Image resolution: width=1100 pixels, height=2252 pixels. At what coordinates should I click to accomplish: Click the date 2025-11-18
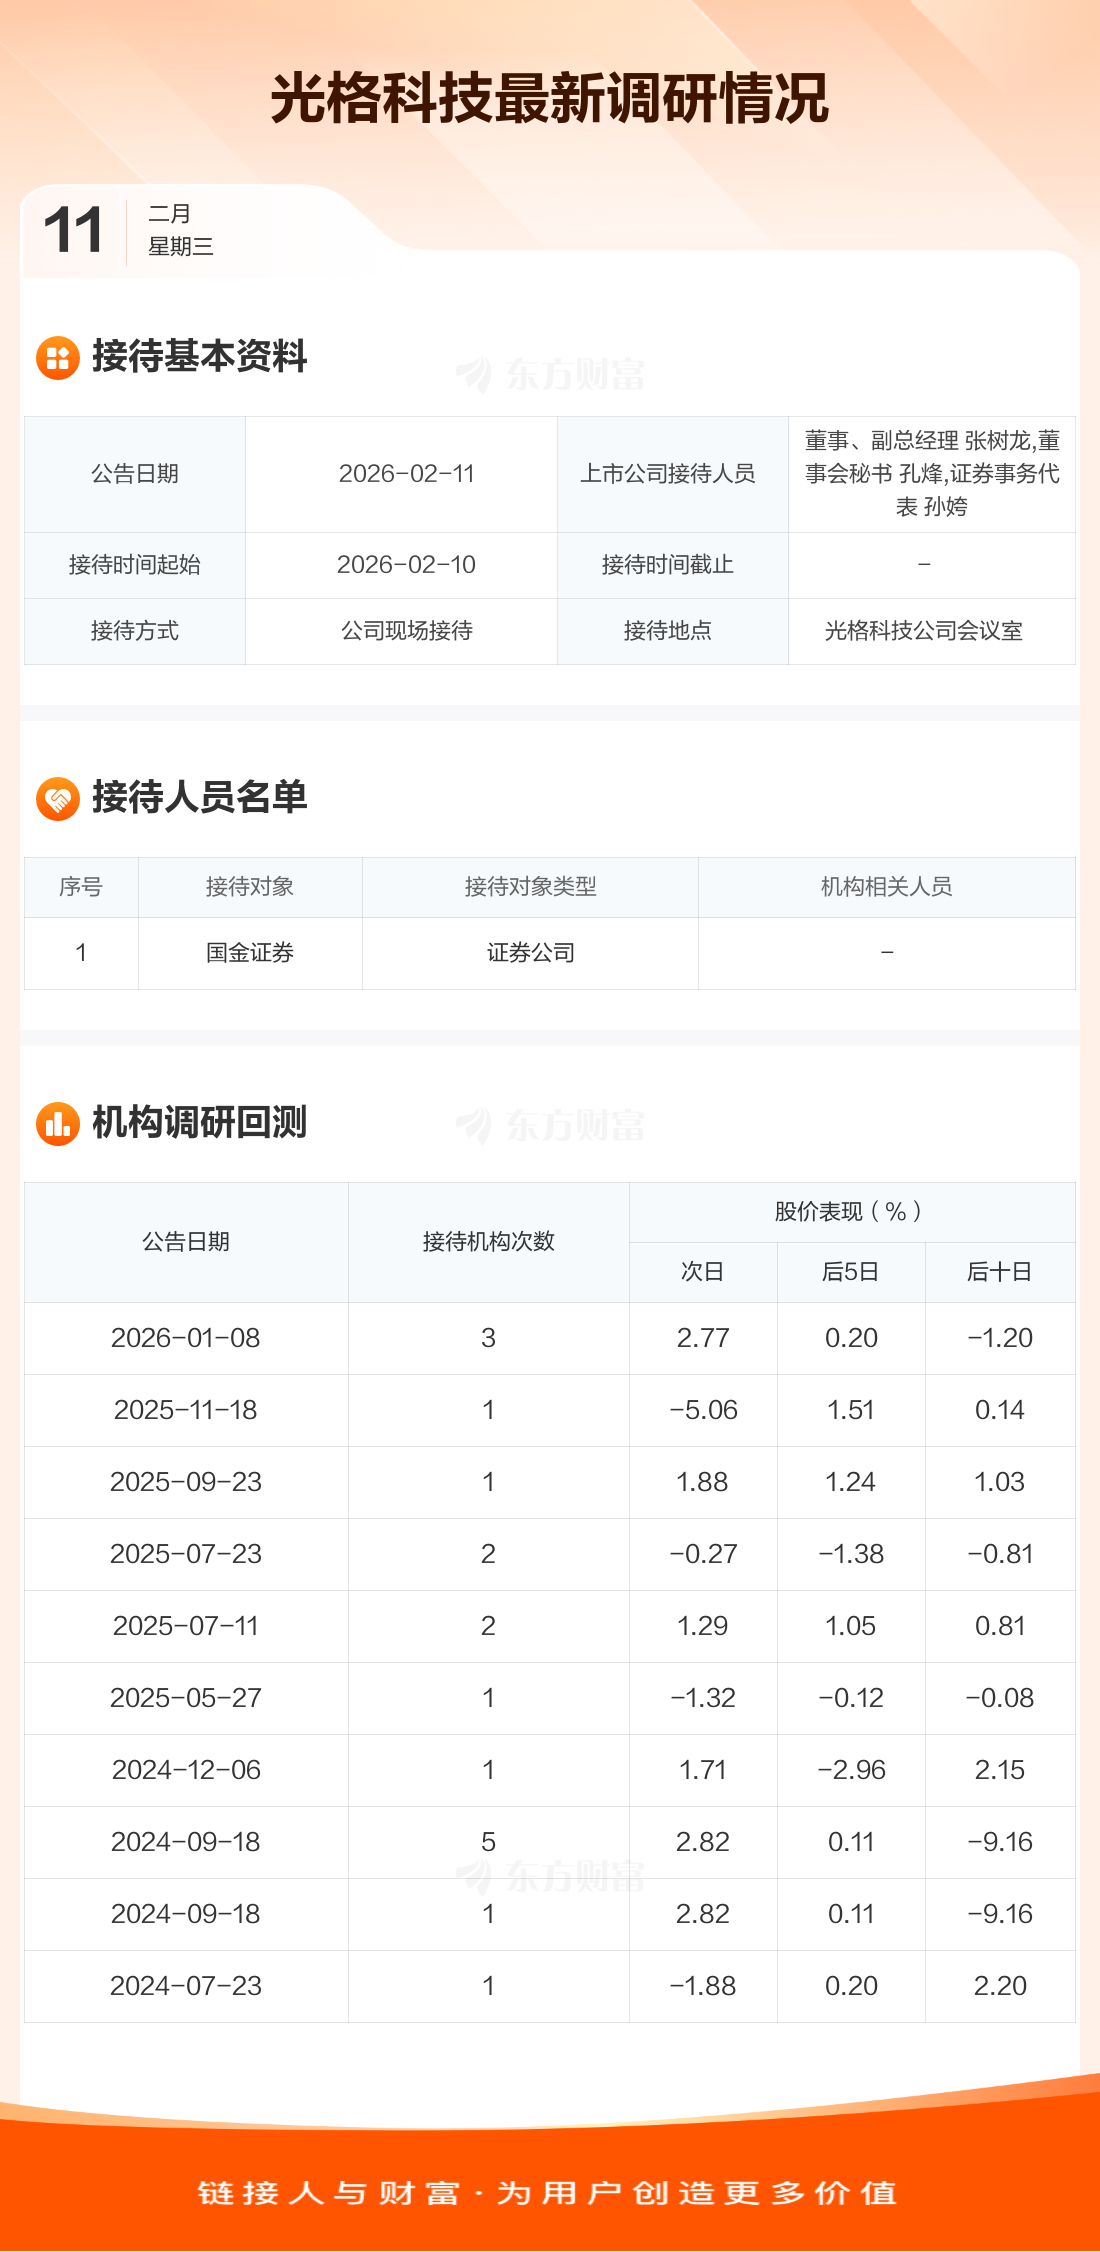point(186,1410)
